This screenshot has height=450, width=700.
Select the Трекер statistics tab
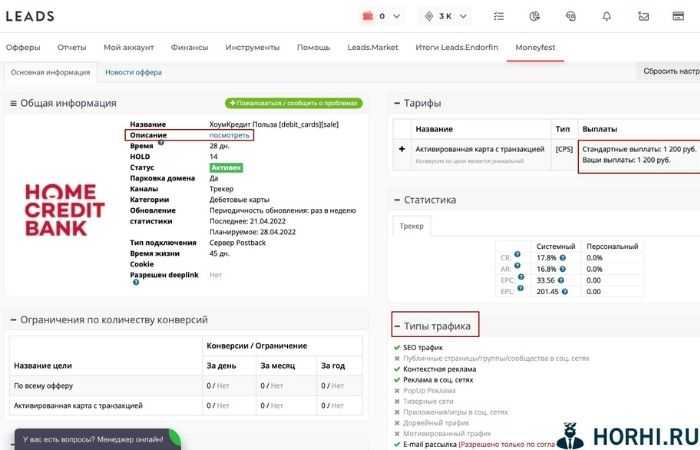pyautogui.click(x=412, y=226)
